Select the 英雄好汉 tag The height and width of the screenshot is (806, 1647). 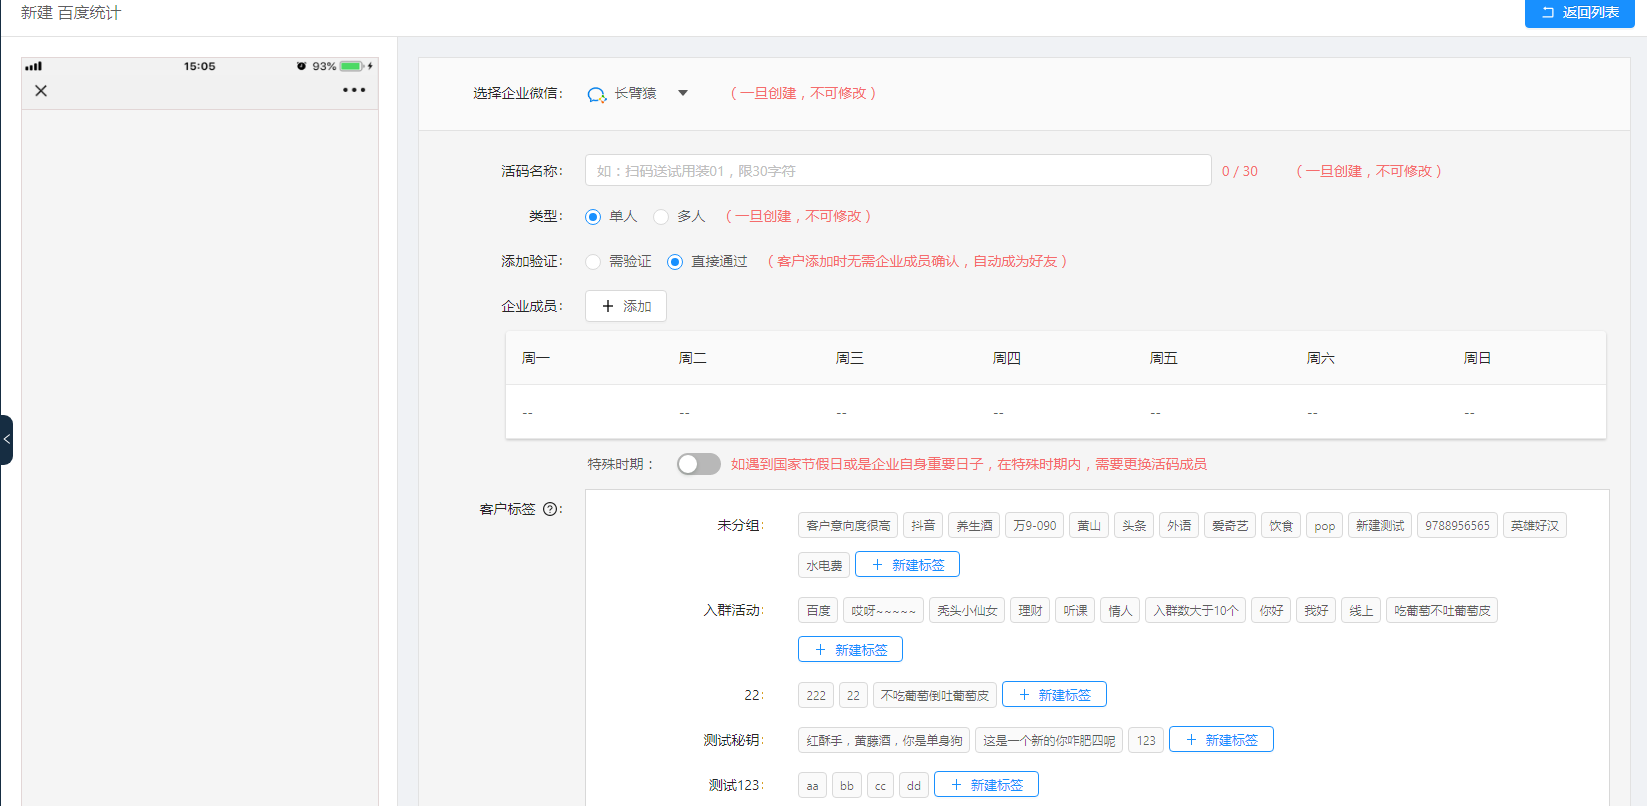coord(1535,526)
